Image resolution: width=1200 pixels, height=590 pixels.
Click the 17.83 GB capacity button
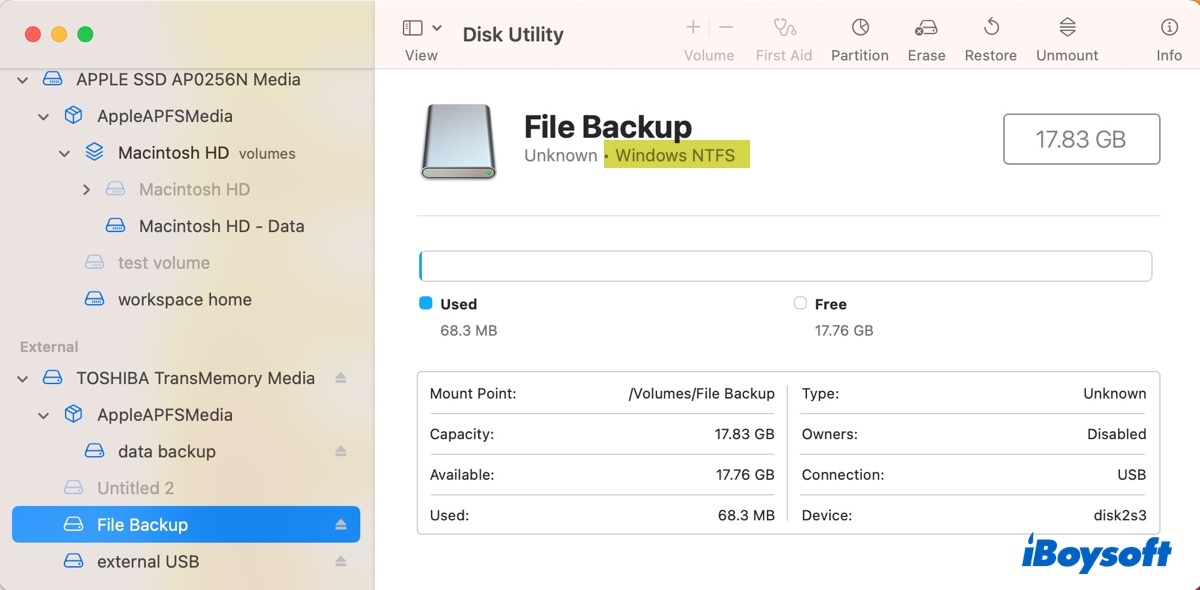click(1081, 139)
